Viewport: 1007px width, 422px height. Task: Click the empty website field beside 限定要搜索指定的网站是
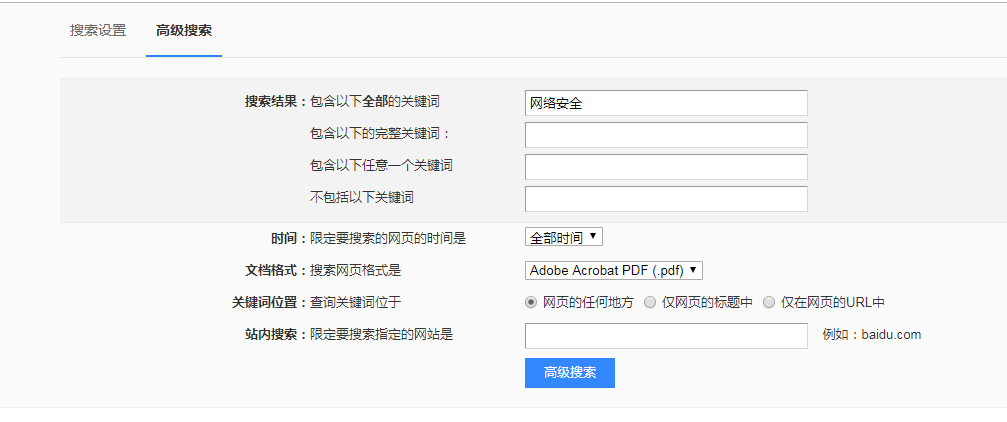(666, 335)
